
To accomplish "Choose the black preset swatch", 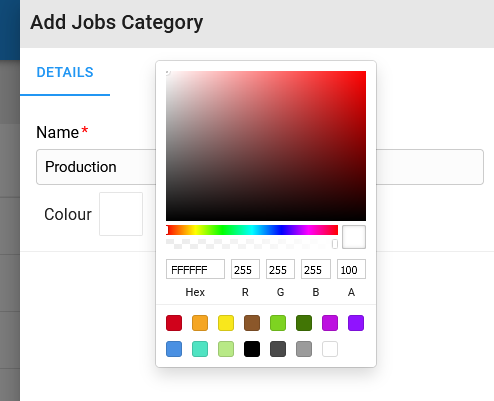I will (252, 349).
